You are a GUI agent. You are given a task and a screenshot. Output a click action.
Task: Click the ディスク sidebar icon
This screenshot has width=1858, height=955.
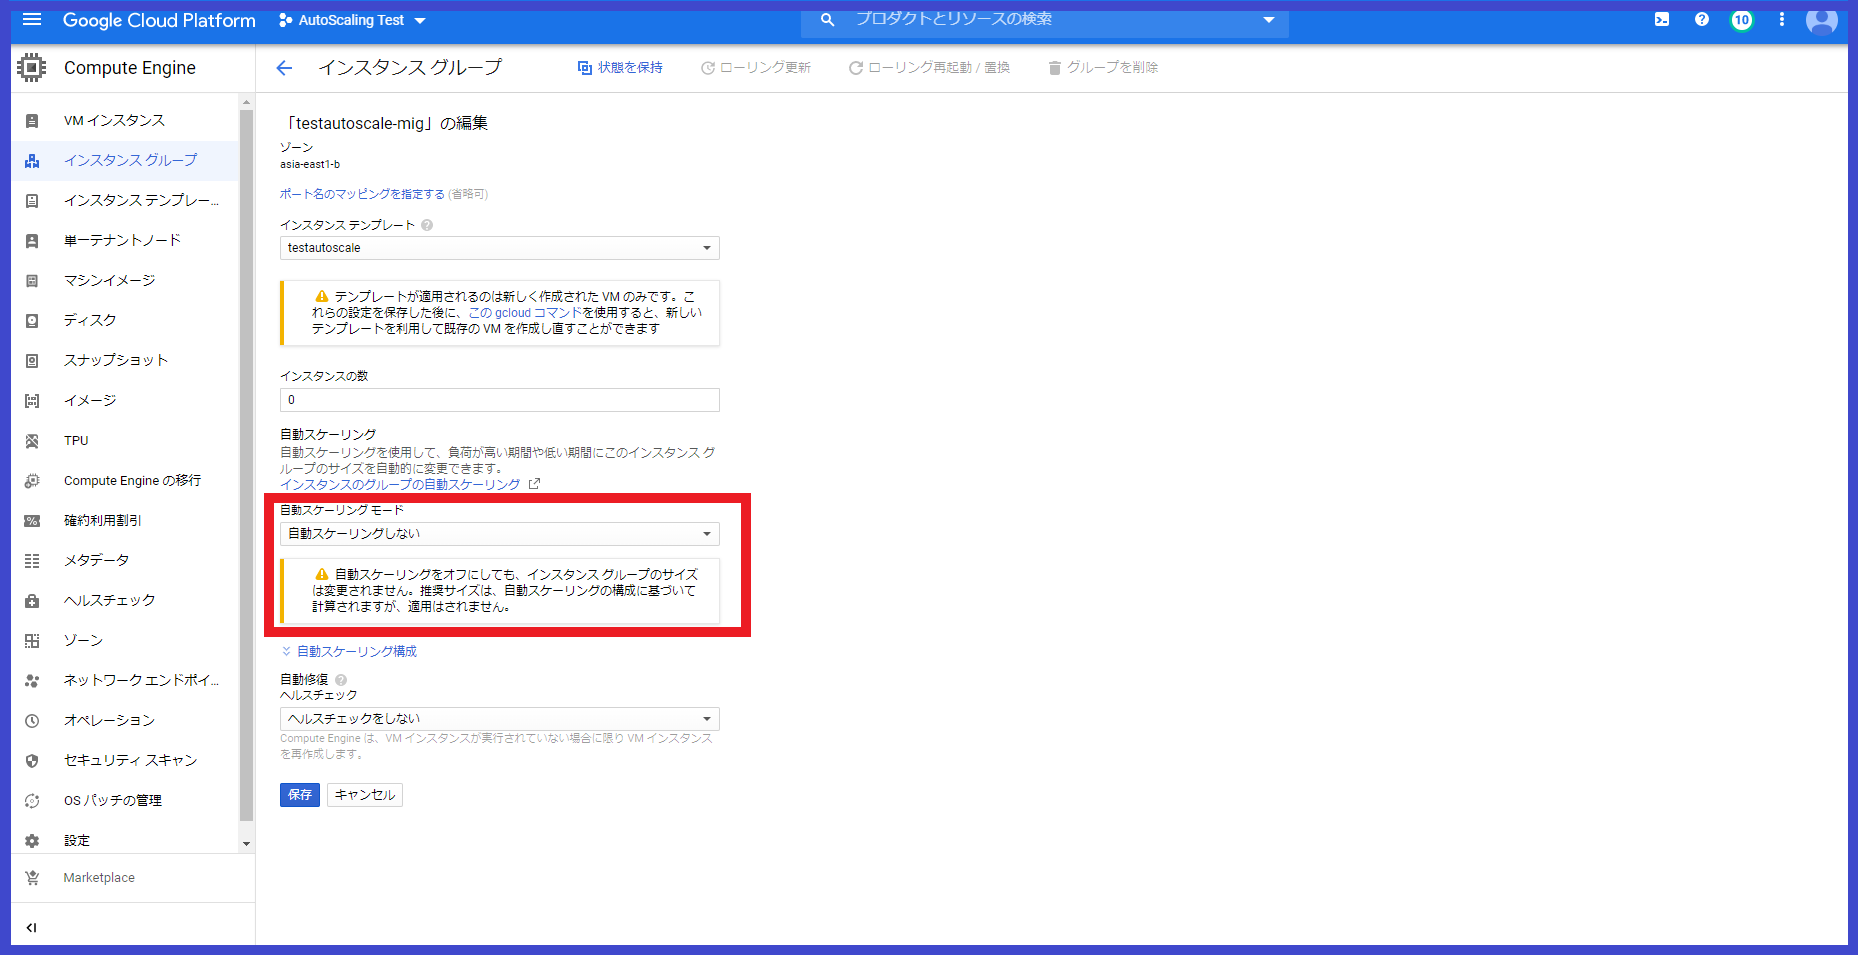(x=32, y=321)
